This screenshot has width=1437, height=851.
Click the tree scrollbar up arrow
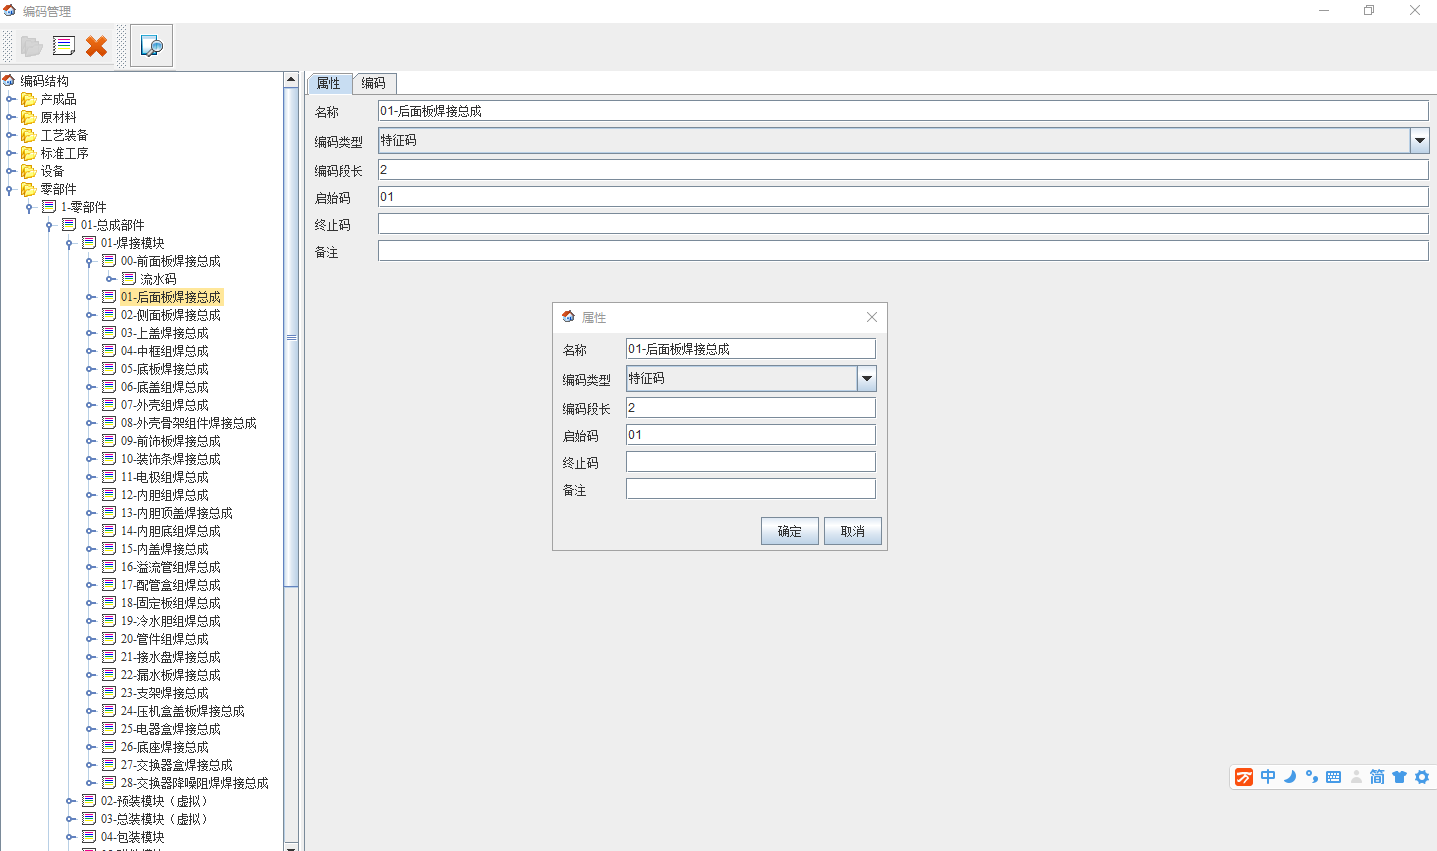click(291, 79)
